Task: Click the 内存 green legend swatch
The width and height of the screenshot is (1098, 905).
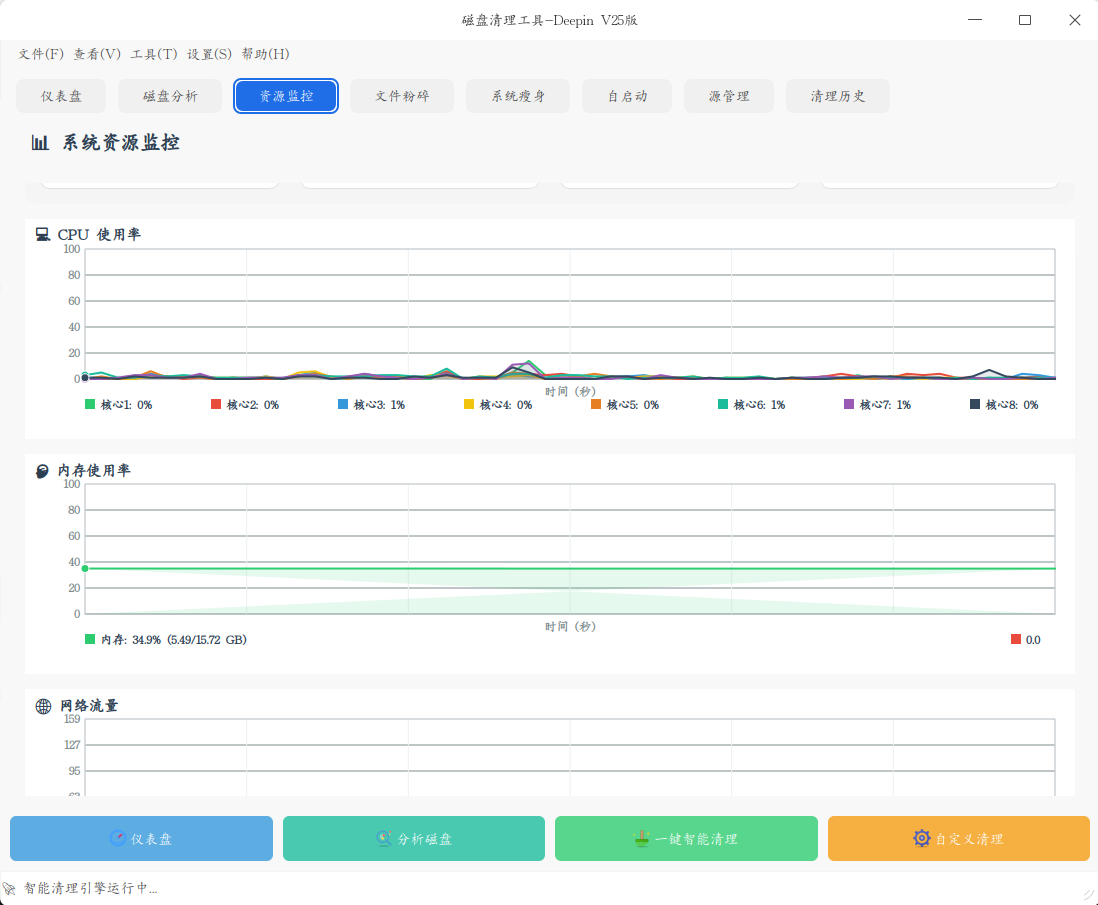Action: click(90, 639)
